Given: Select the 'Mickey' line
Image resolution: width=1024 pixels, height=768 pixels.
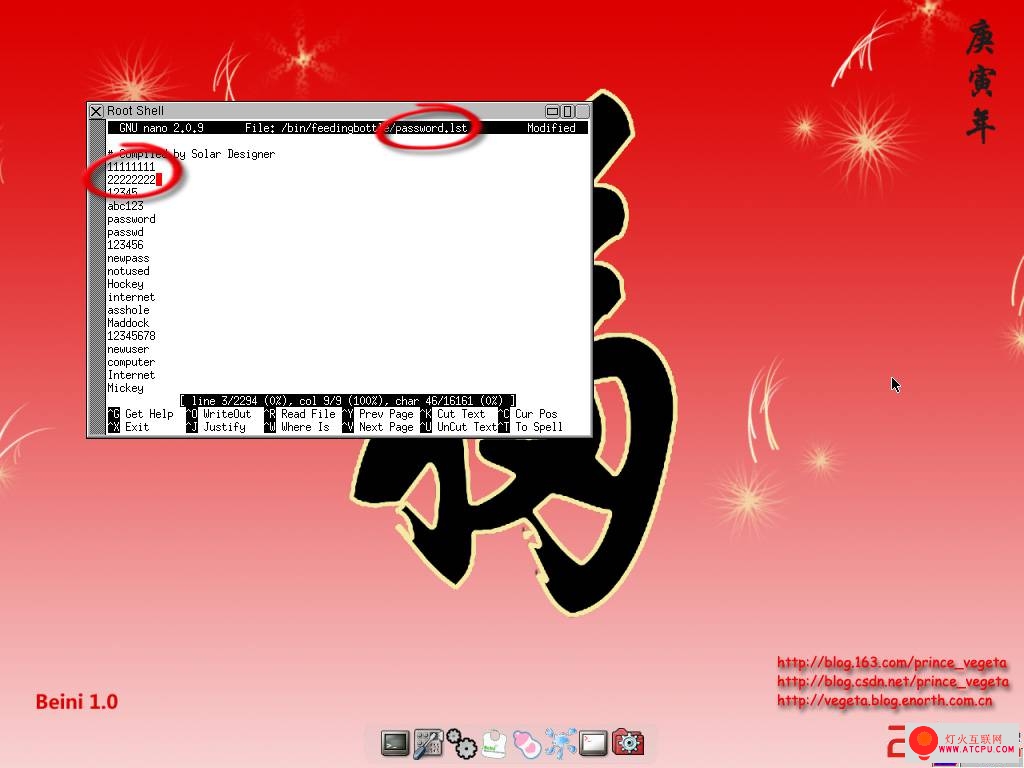Looking at the screenshot, I should click(125, 388).
